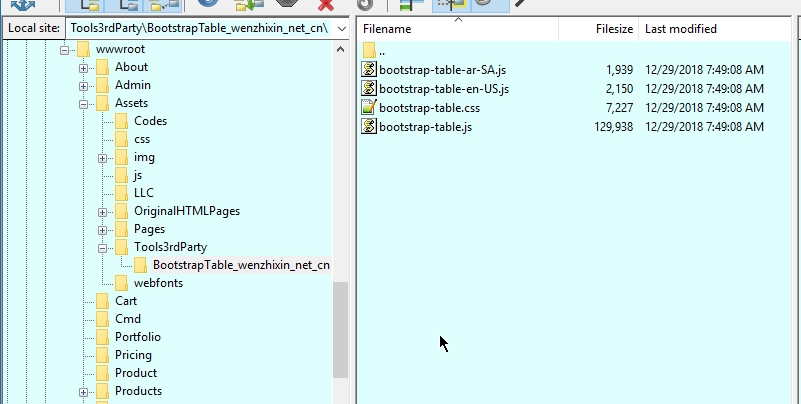Image resolution: width=801 pixels, height=404 pixels.
Task: Expand the Pages folder node
Action: [103, 230]
